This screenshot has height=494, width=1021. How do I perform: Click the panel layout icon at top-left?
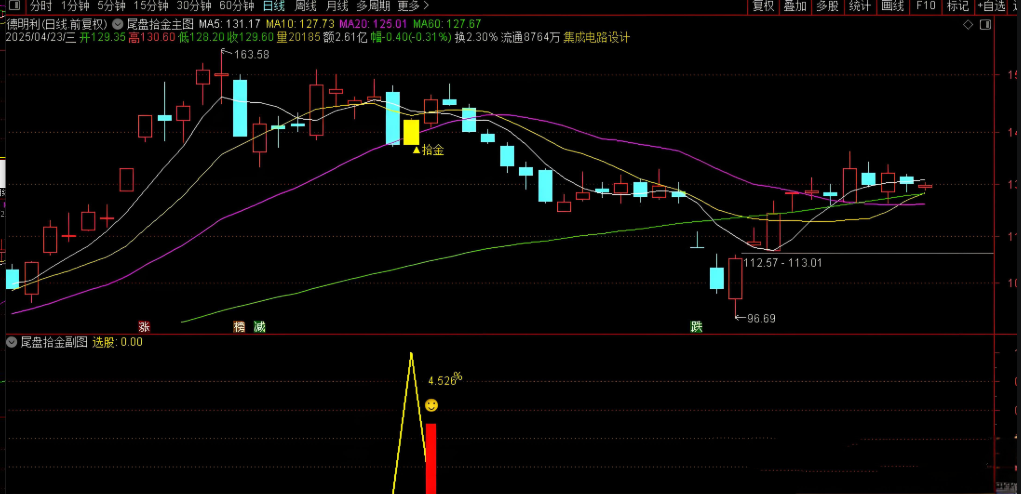coord(13,6)
